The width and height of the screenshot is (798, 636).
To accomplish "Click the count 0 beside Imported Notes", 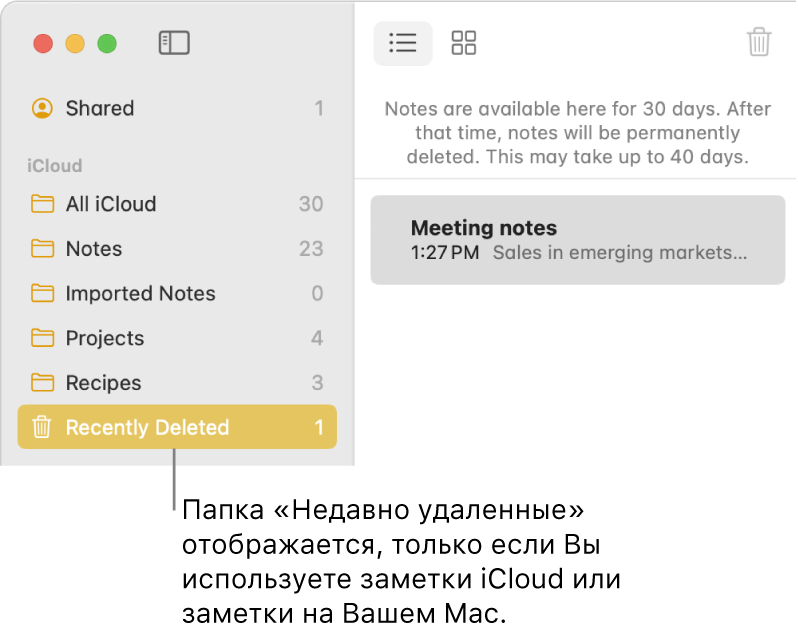I will (x=317, y=294).
